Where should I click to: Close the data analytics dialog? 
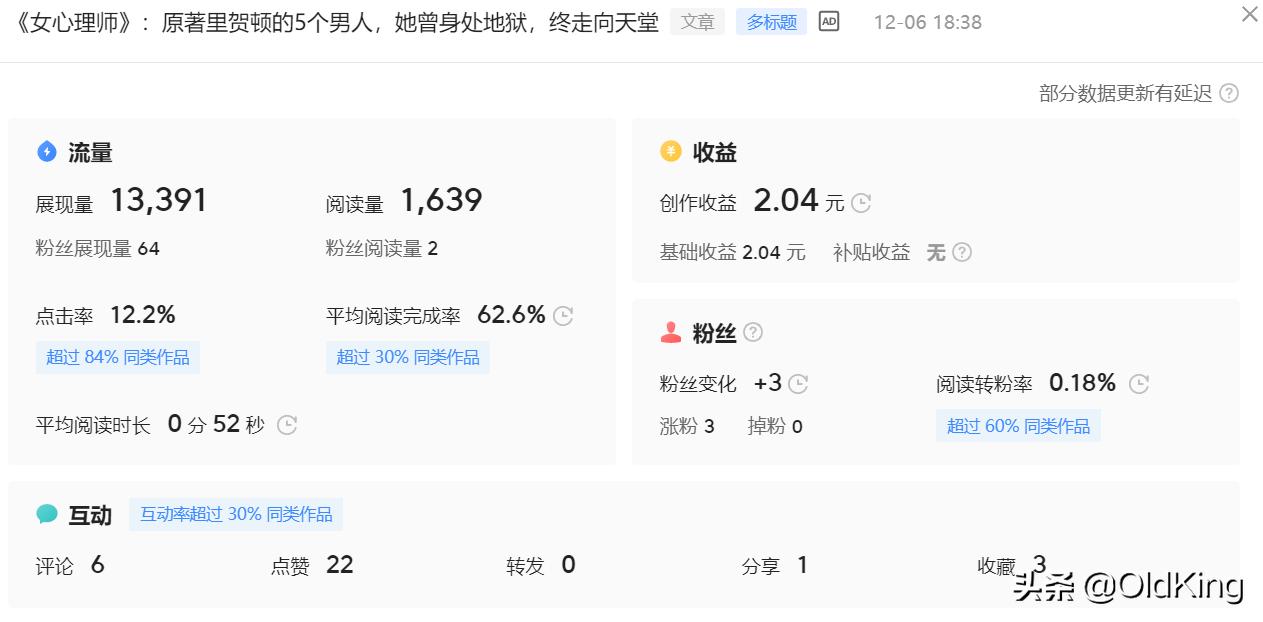(x=1249, y=14)
